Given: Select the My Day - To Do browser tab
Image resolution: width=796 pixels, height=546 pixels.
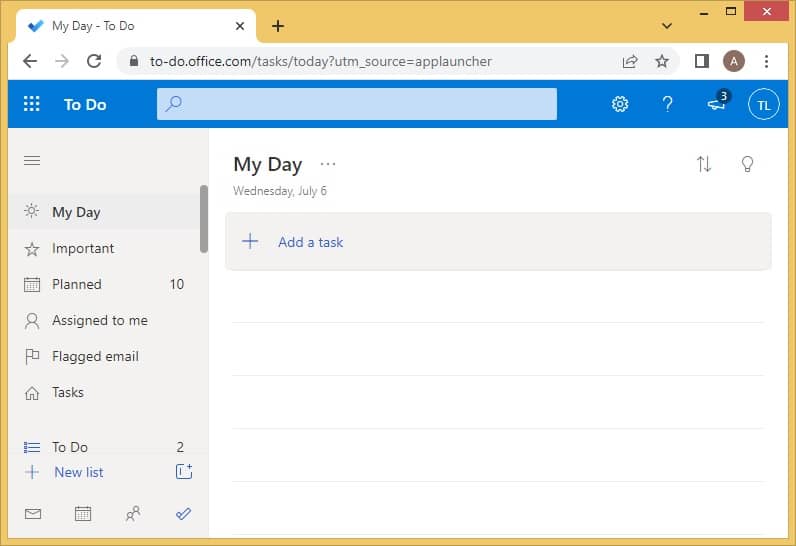Looking at the screenshot, I should [136, 26].
